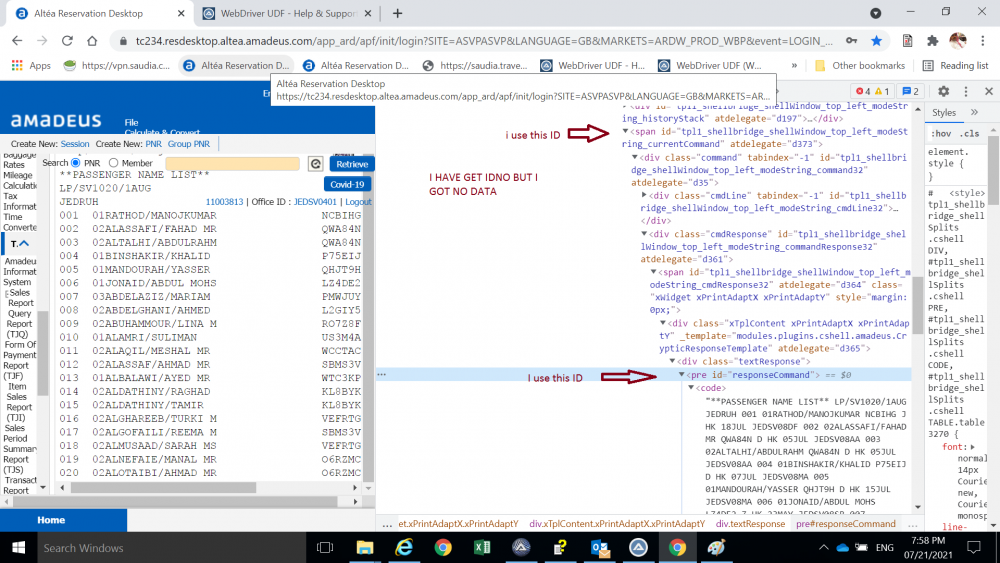Open a new browser tab

(x=397, y=13)
